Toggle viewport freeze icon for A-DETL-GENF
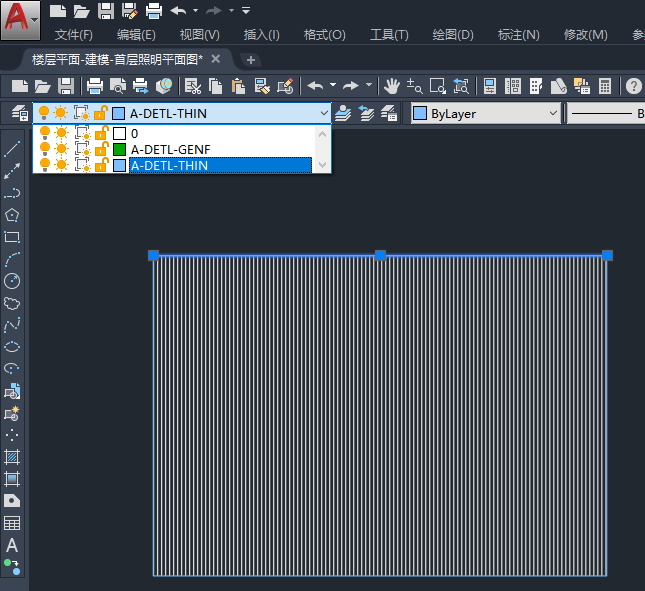The height and width of the screenshot is (591, 645). coord(82,149)
